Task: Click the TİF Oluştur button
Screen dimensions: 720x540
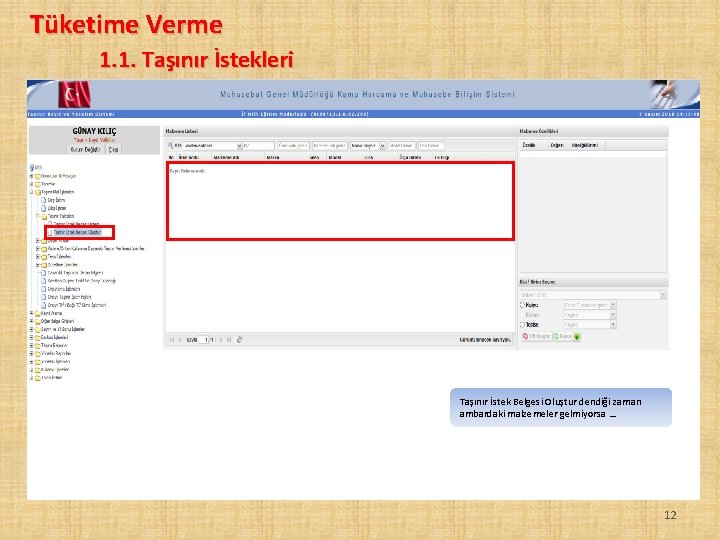Action: [536, 337]
